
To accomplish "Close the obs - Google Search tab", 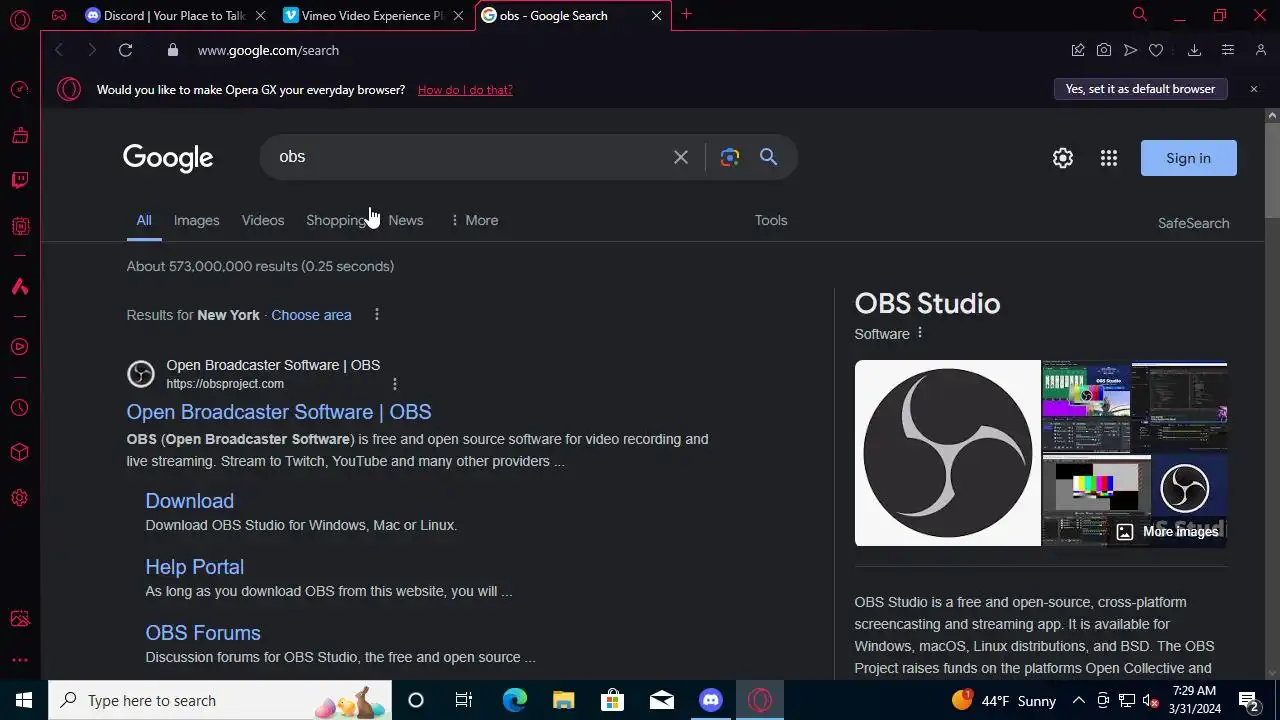I will (657, 15).
